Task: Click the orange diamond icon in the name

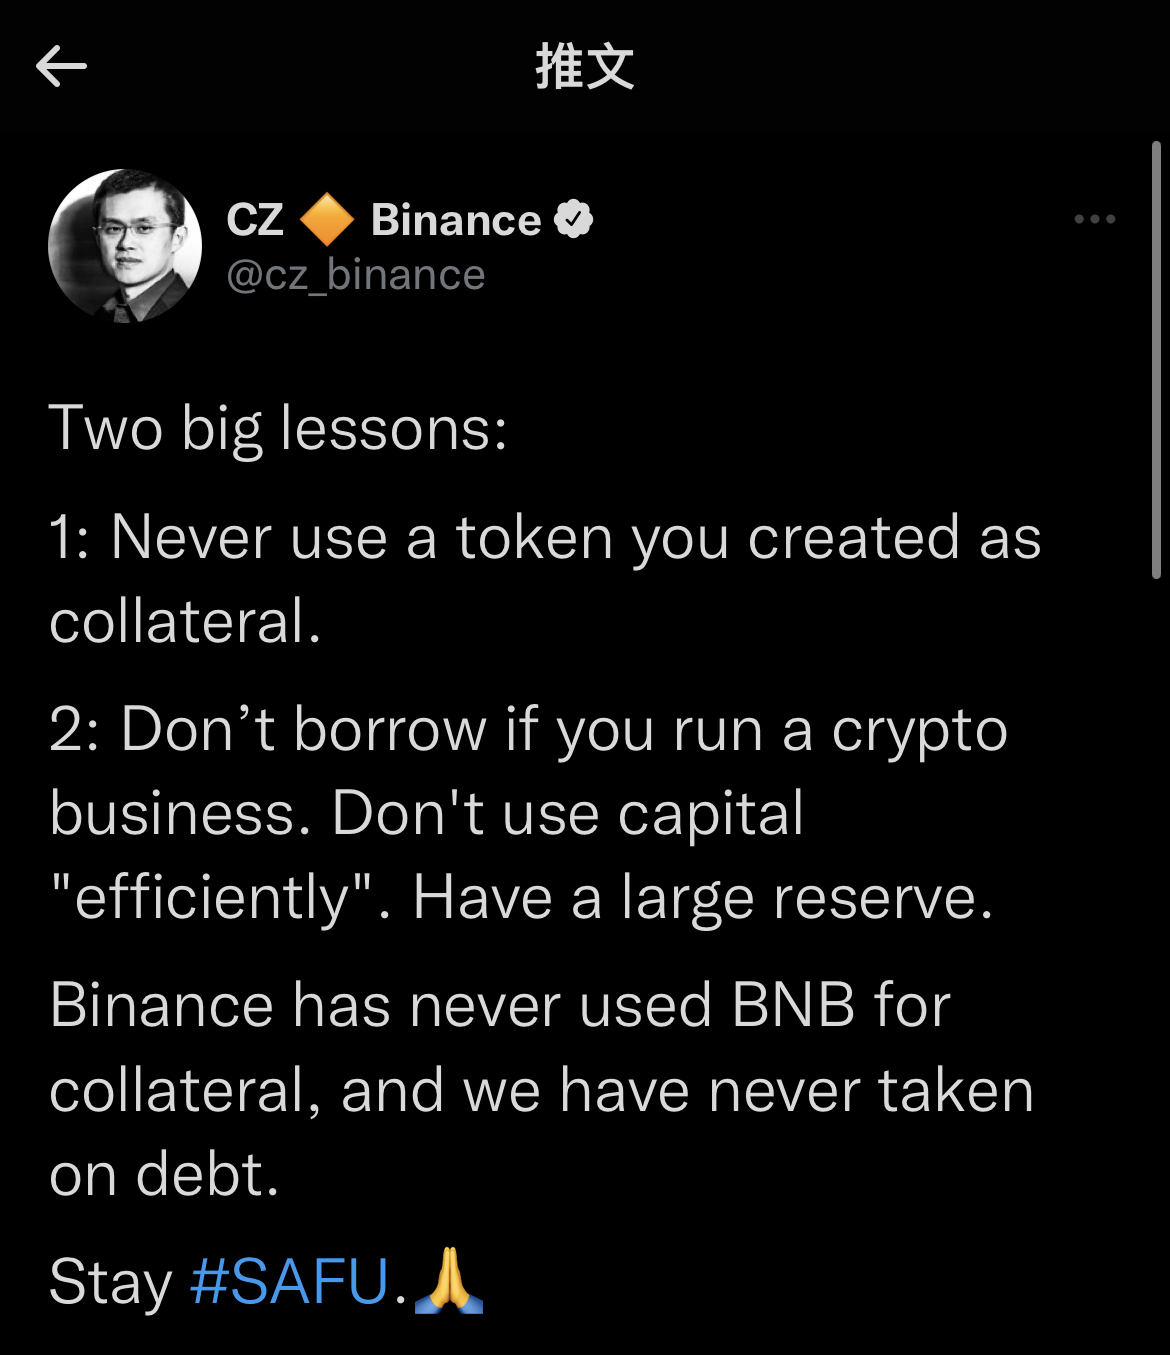Action: coord(327,220)
